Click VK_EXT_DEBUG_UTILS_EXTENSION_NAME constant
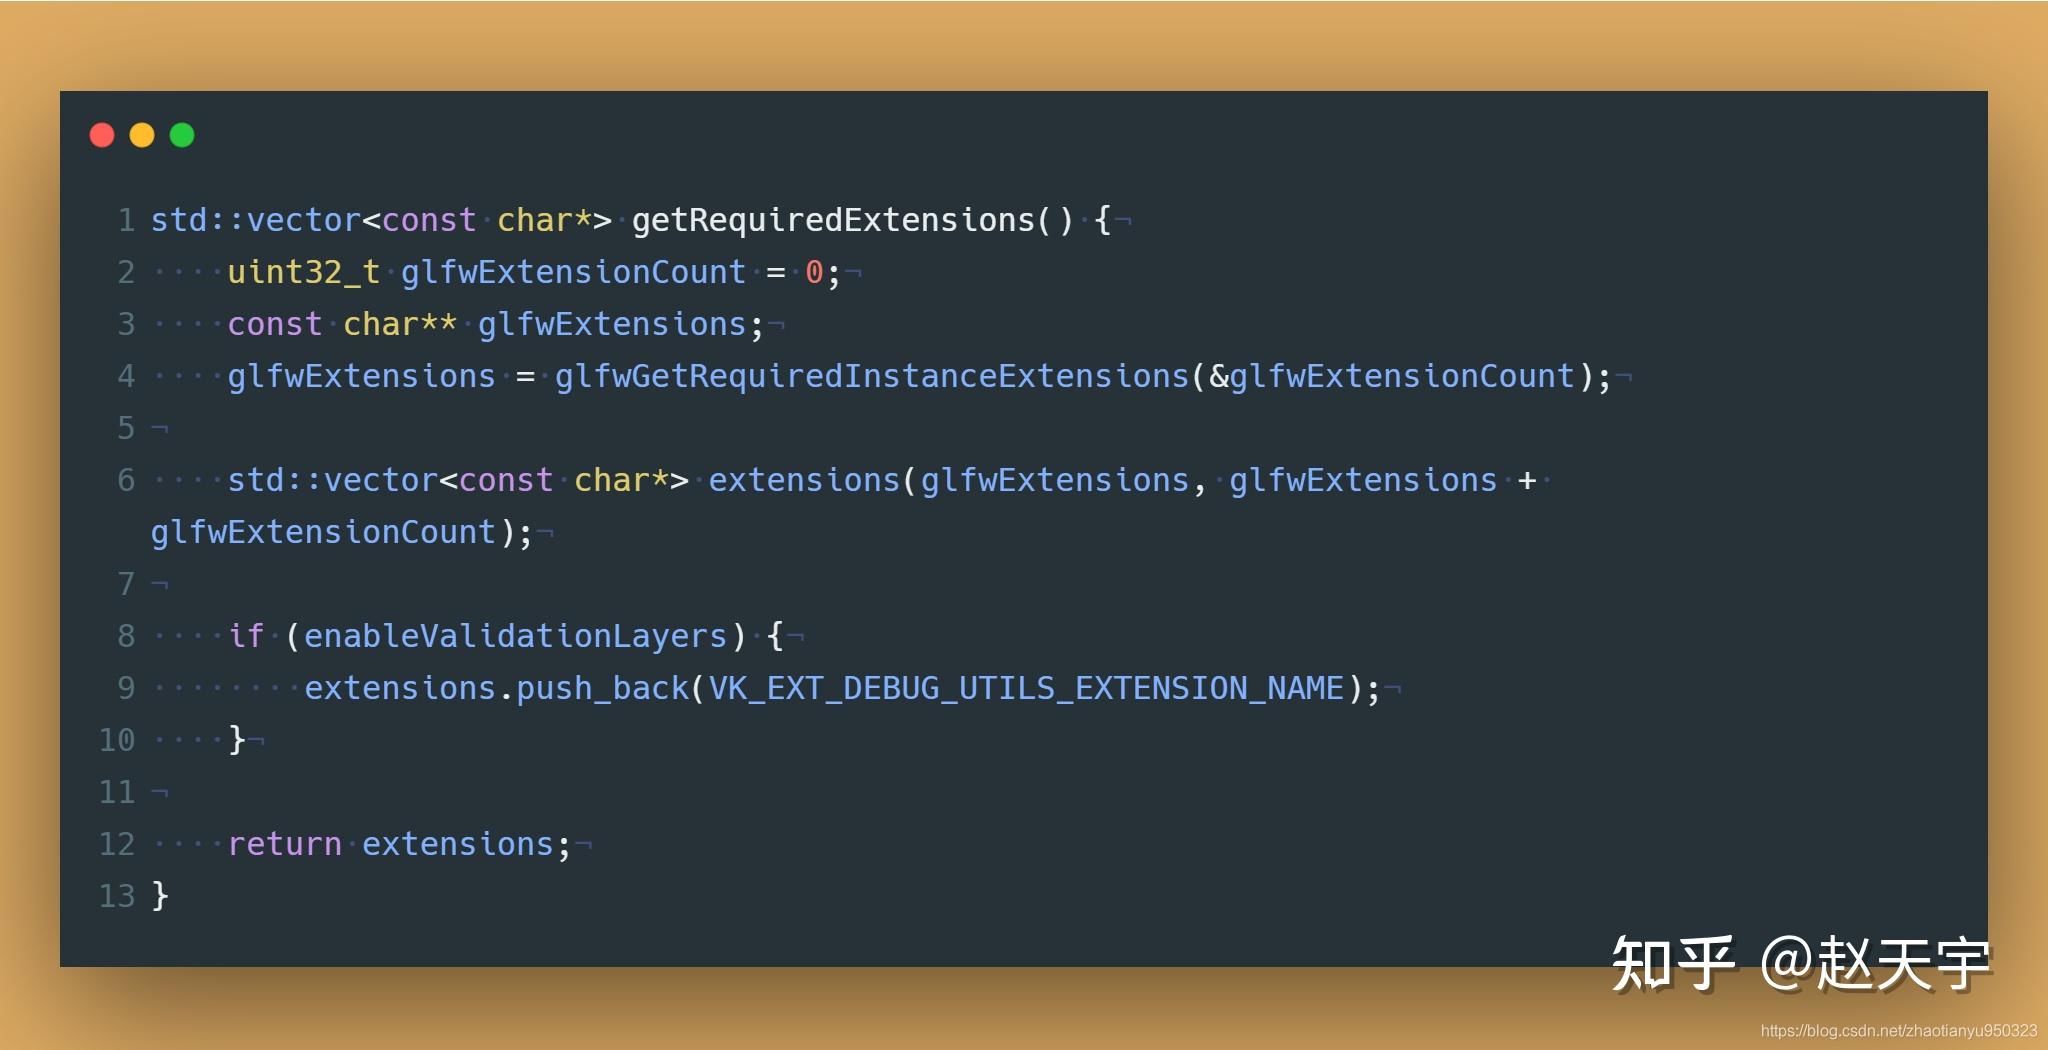Screen dimensions: 2048x1050 [1026, 688]
